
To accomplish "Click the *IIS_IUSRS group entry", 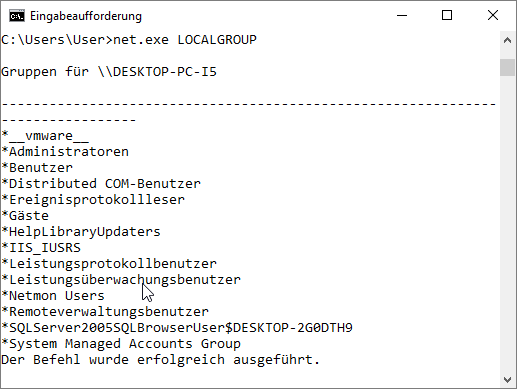I will [41, 248].
